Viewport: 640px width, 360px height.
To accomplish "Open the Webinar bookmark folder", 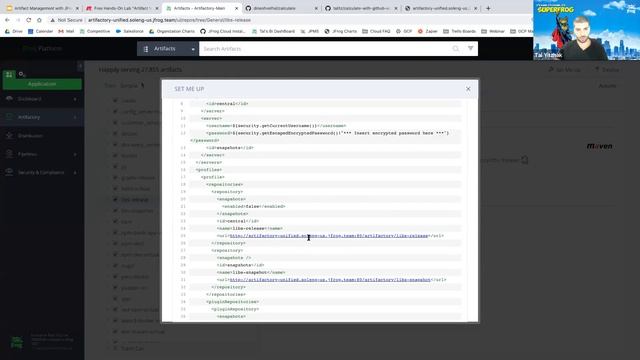I will tap(493, 31).
